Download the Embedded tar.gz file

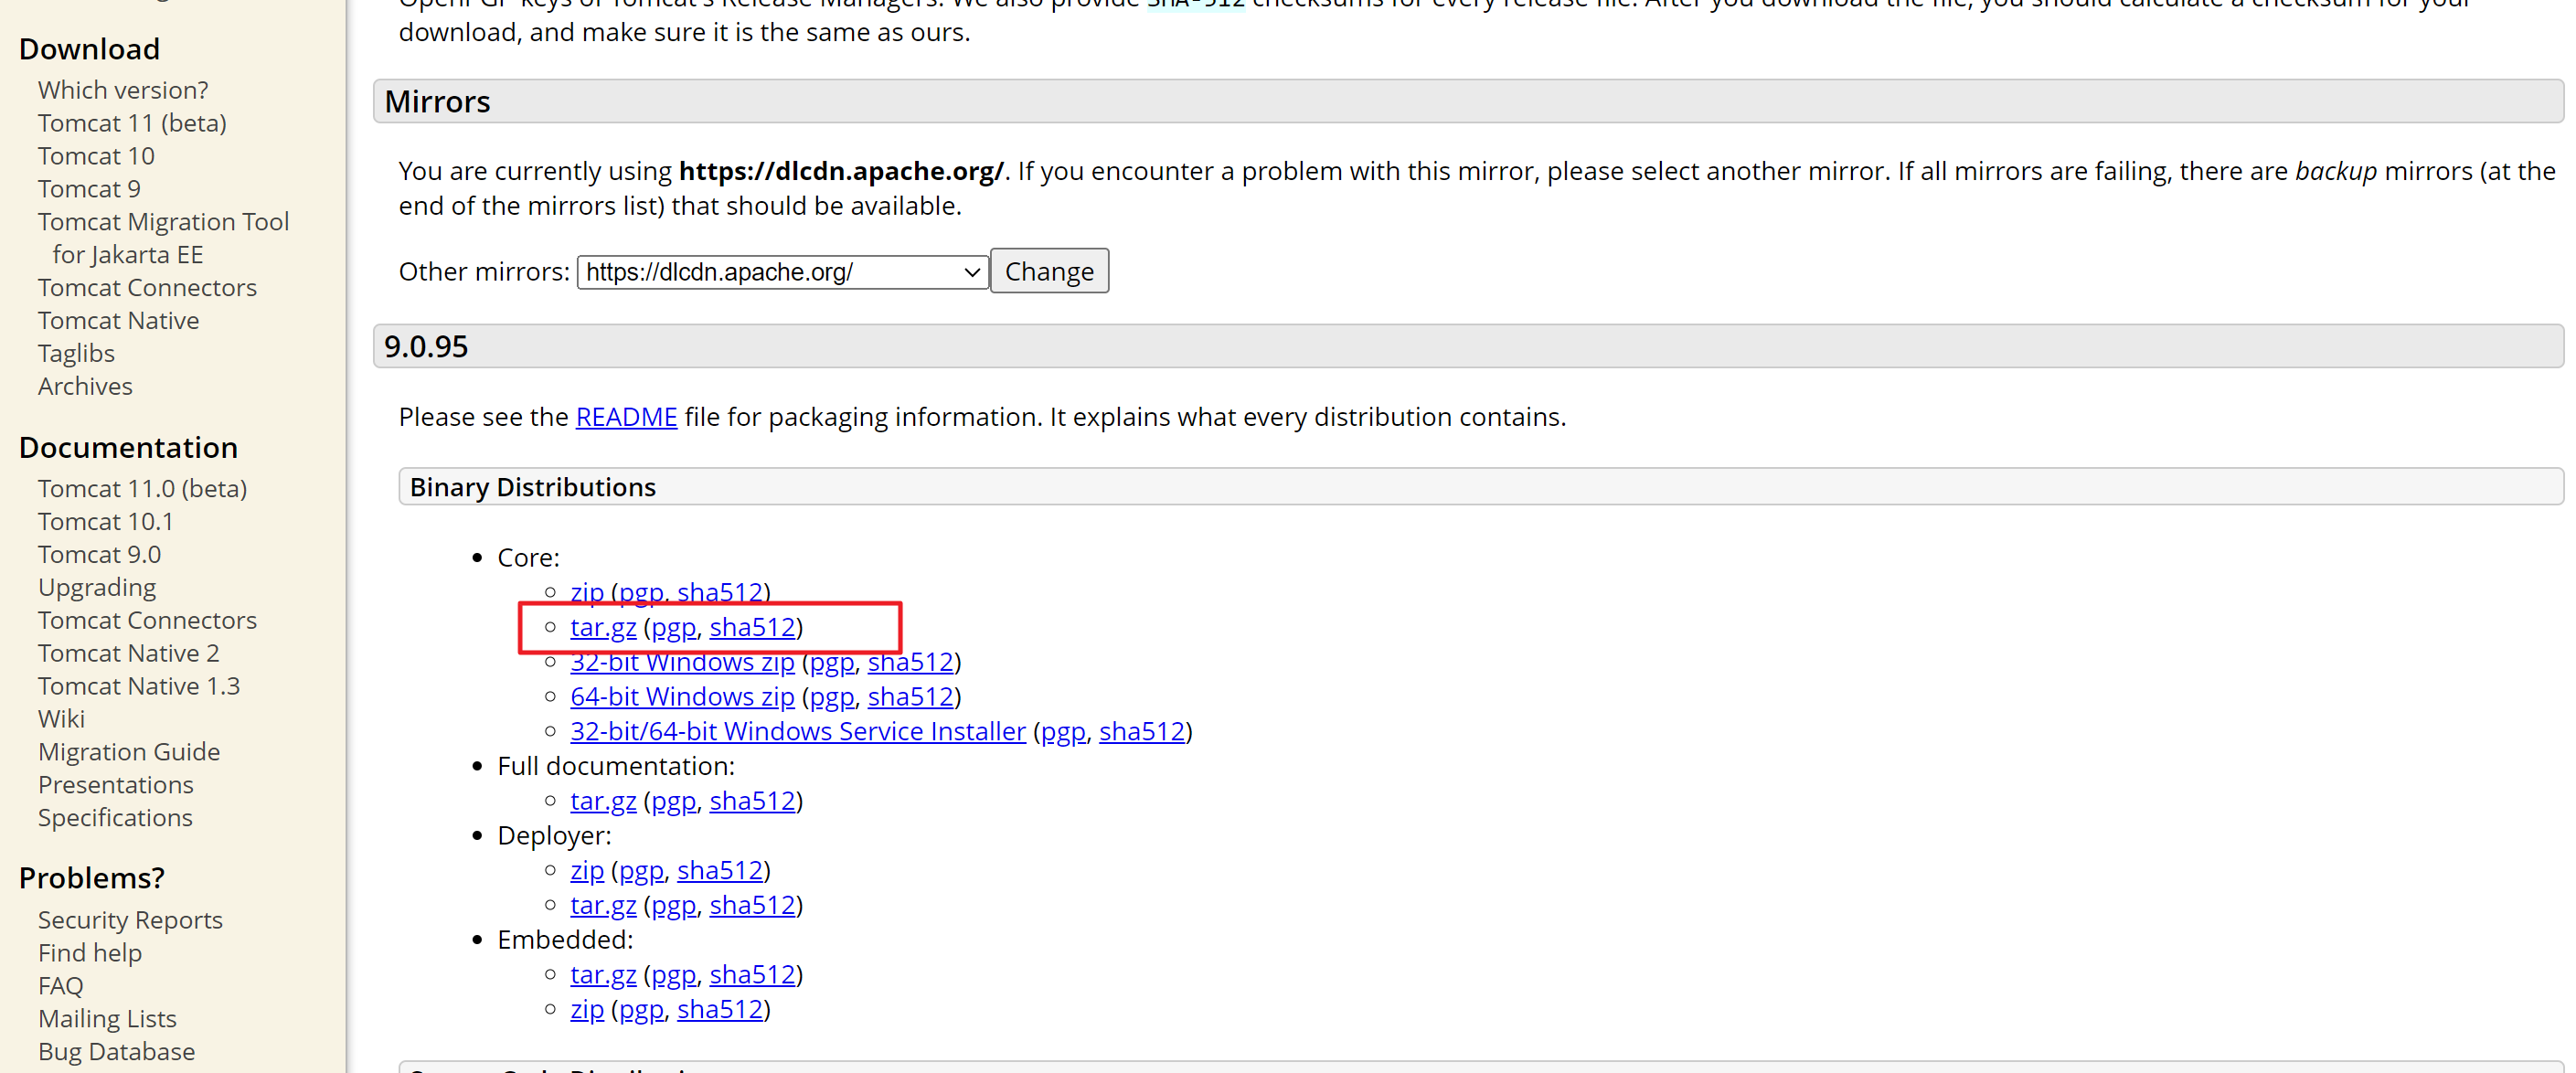[x=603, y=974]
